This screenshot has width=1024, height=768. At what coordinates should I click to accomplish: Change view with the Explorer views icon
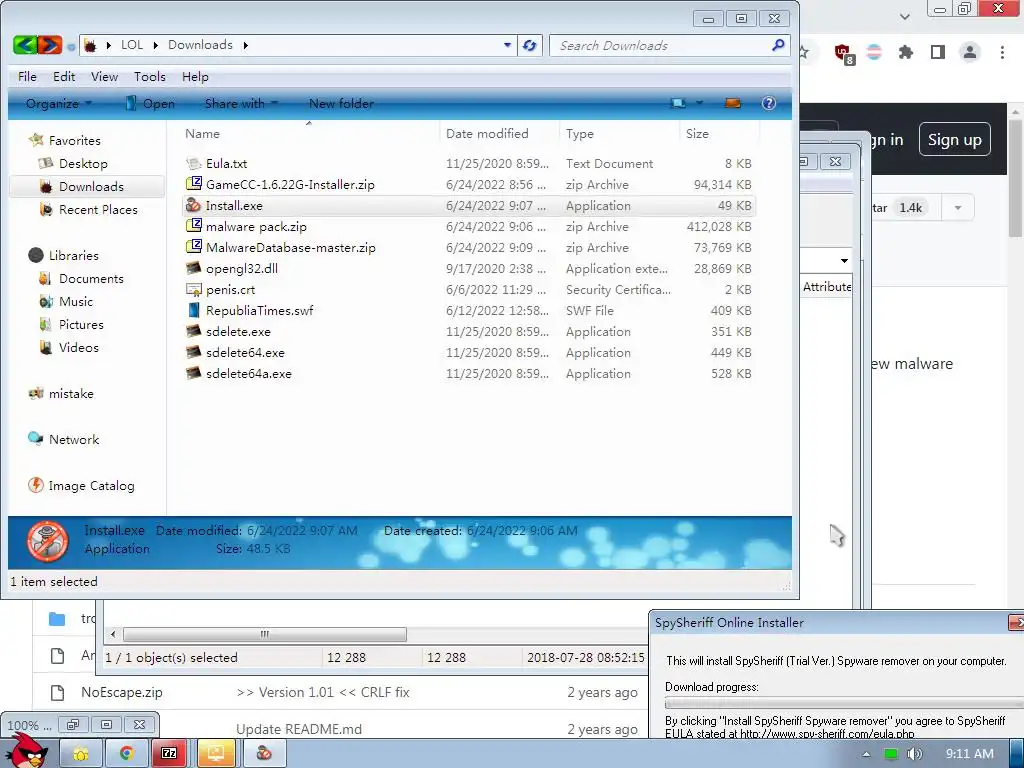(x=679, y=103)
